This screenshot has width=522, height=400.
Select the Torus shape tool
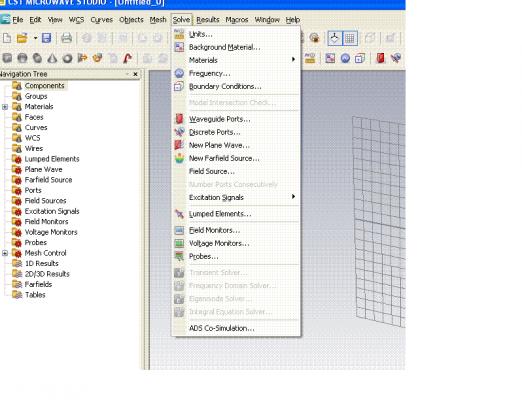67,58
